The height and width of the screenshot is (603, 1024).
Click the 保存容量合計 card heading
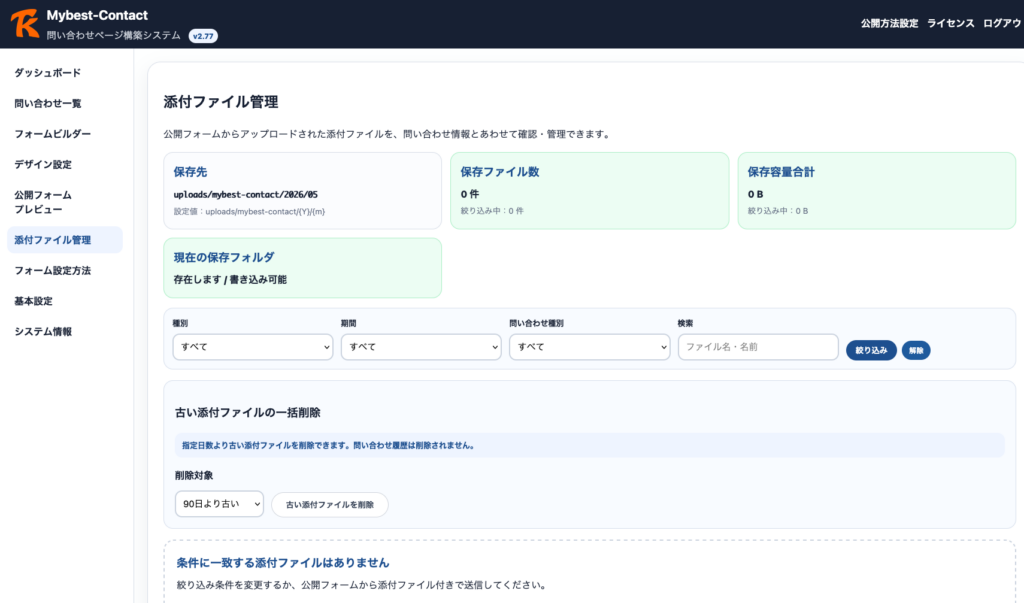pos(781,172)
